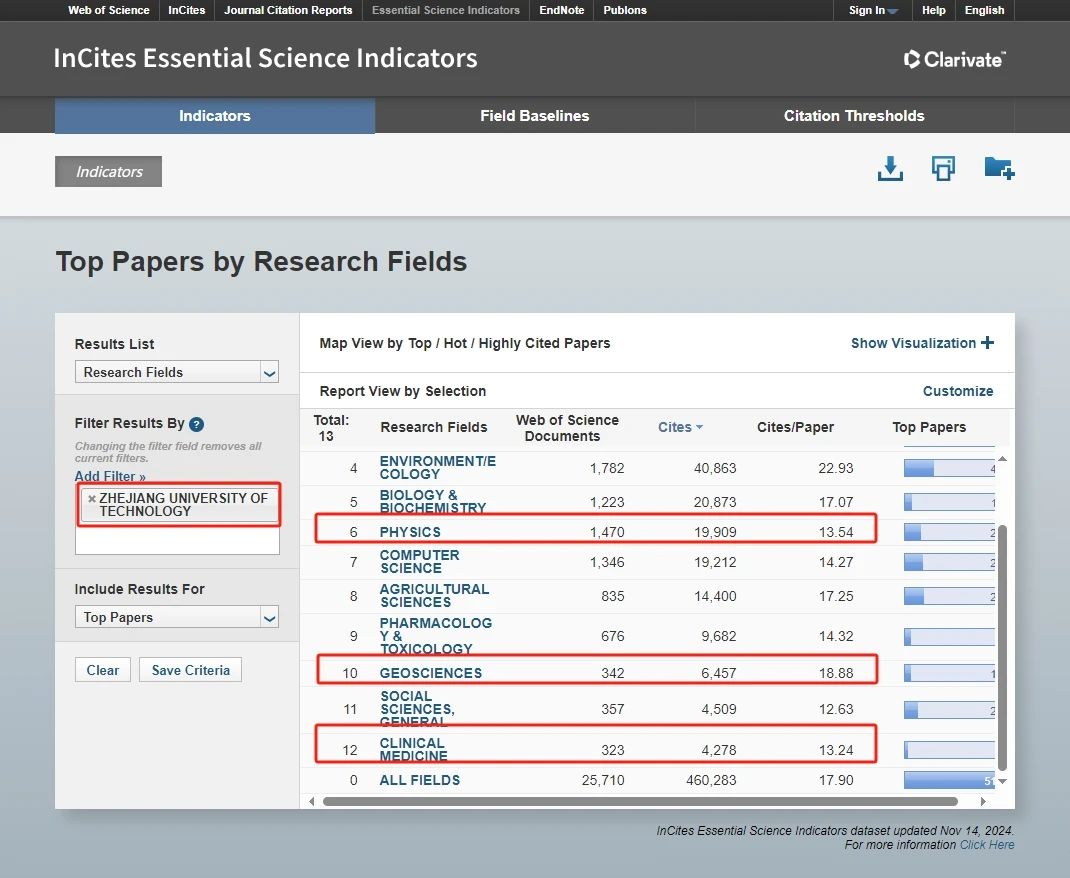Click the Save Criteria button
Image resolution: width=1070 pixels, height=878 pixels.
point(190,670)
